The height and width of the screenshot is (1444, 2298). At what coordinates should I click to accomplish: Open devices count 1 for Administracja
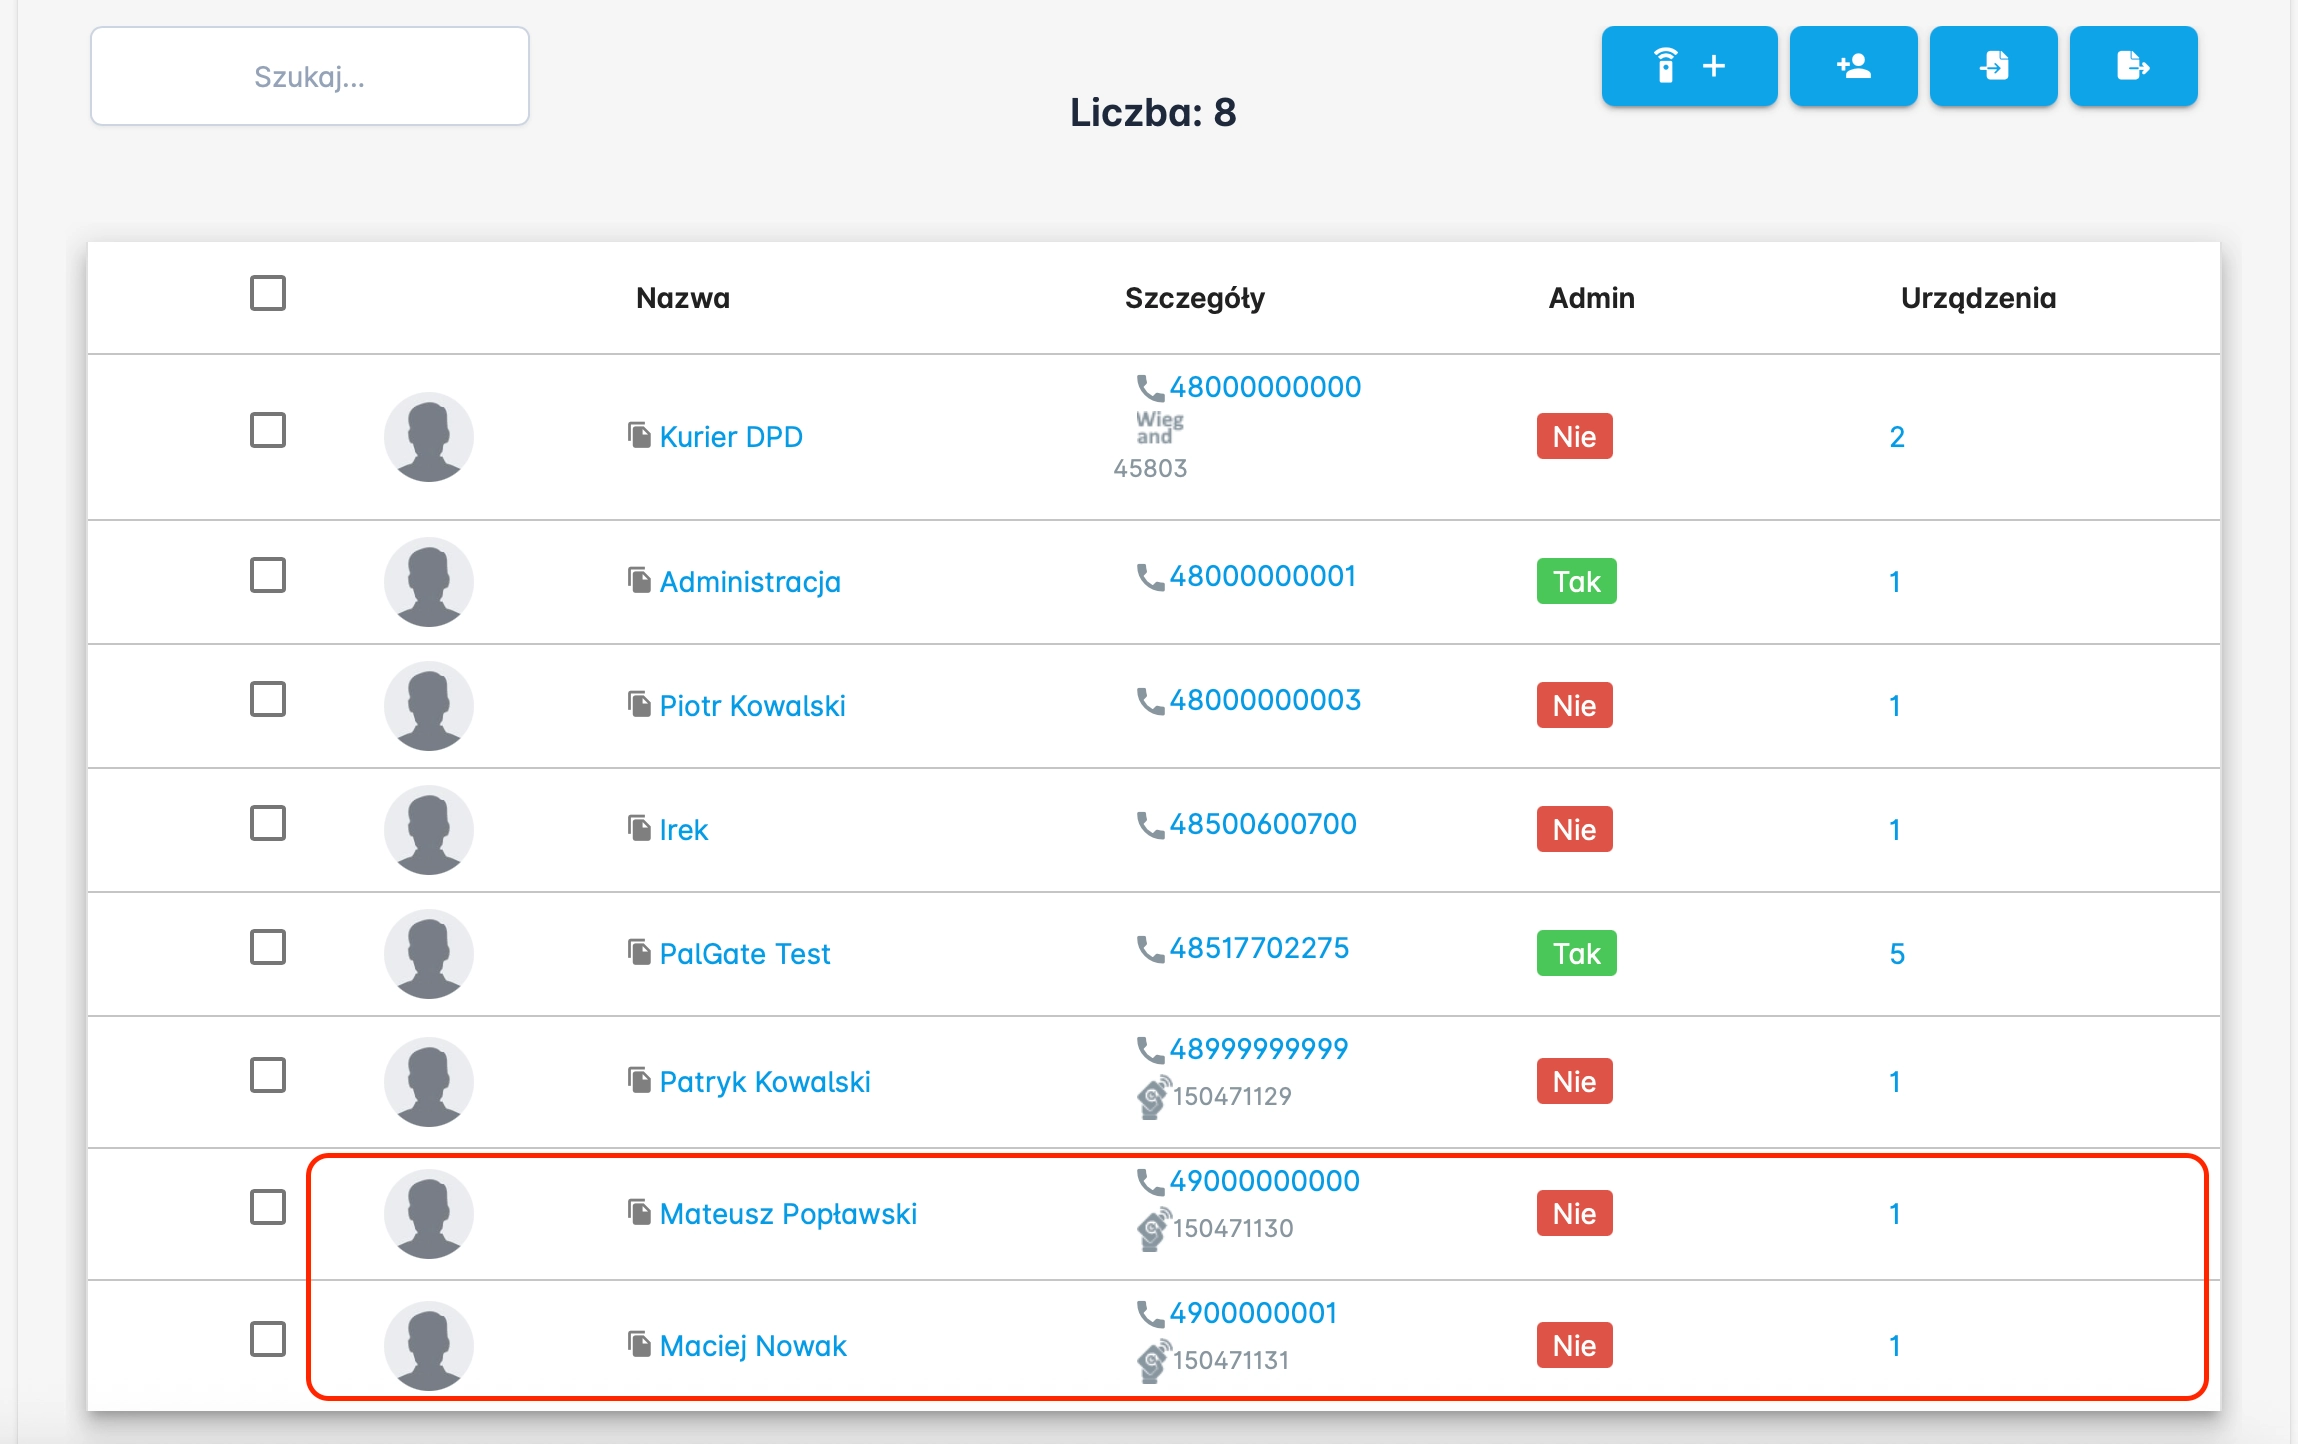tap(1894, 582)
